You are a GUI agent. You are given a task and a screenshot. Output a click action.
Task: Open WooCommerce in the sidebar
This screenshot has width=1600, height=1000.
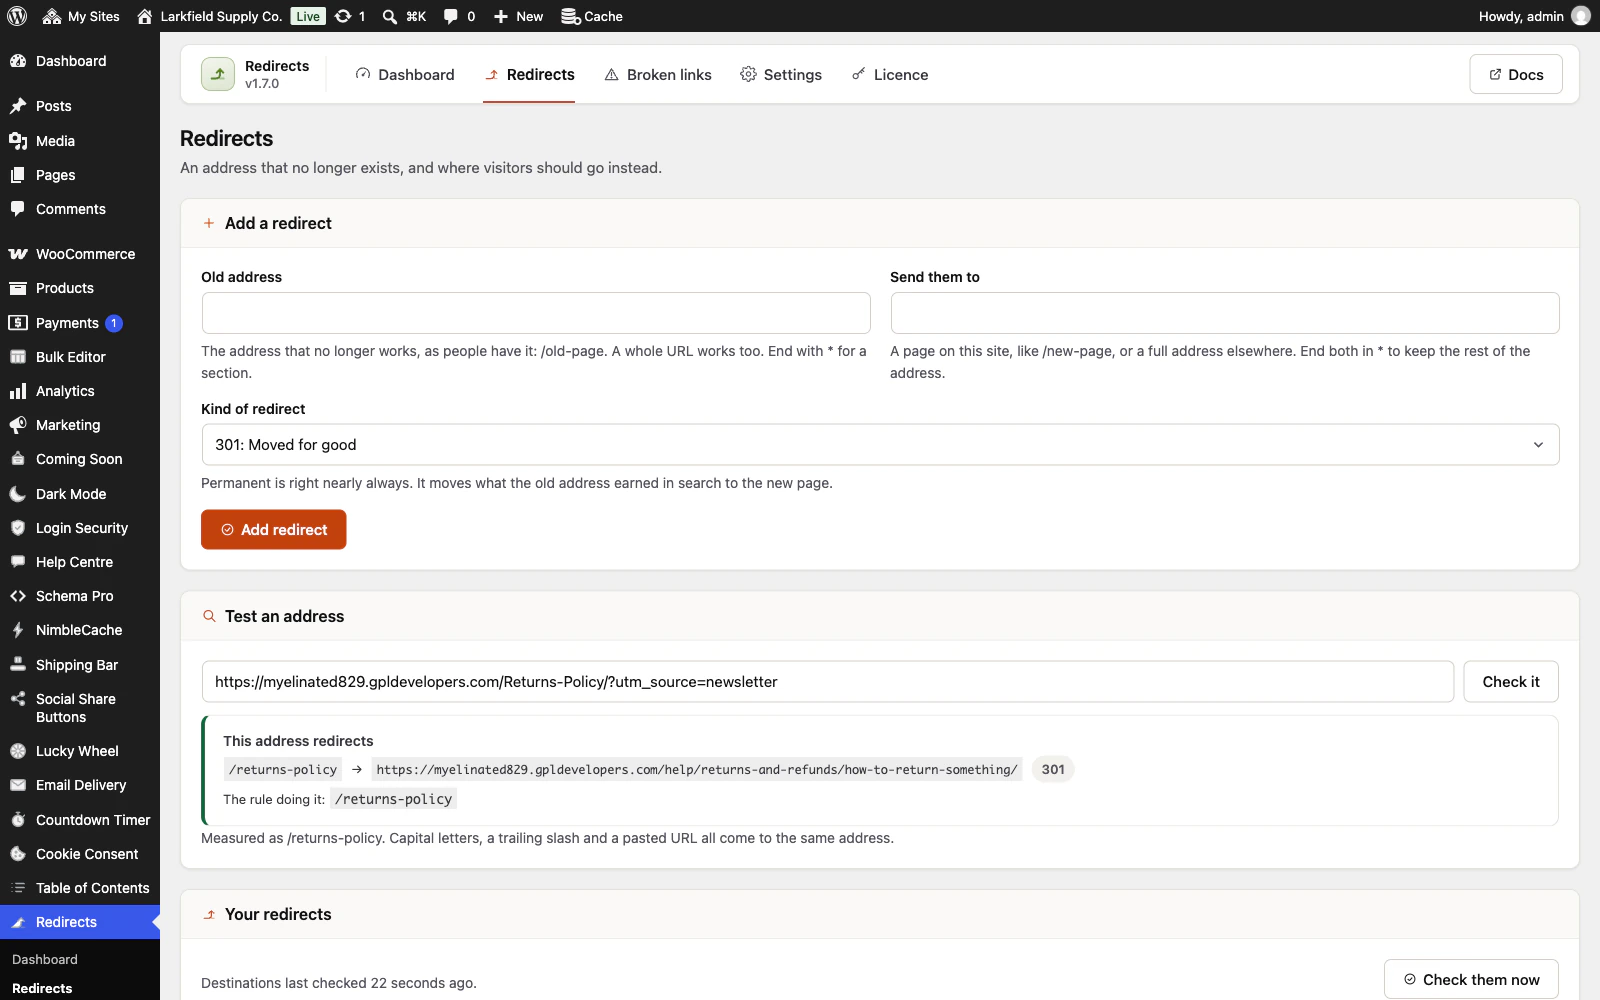point(80,254)
